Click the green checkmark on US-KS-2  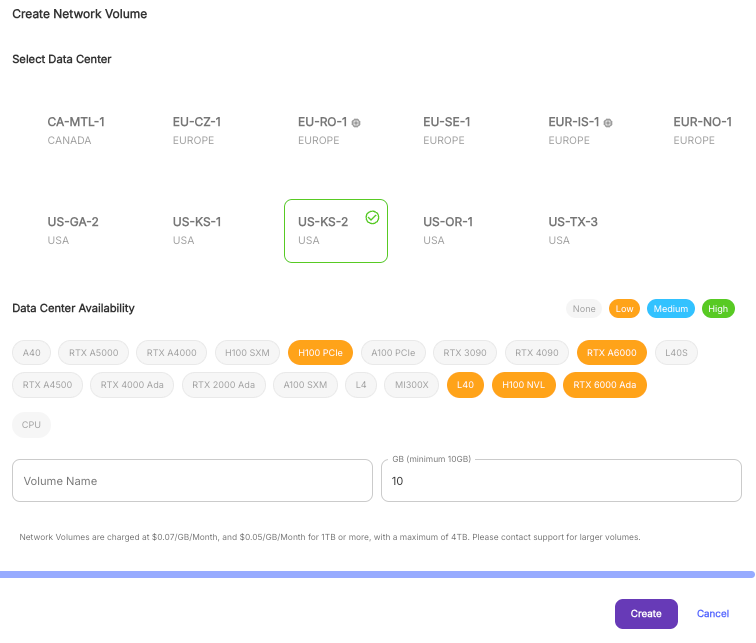point(372,216)
